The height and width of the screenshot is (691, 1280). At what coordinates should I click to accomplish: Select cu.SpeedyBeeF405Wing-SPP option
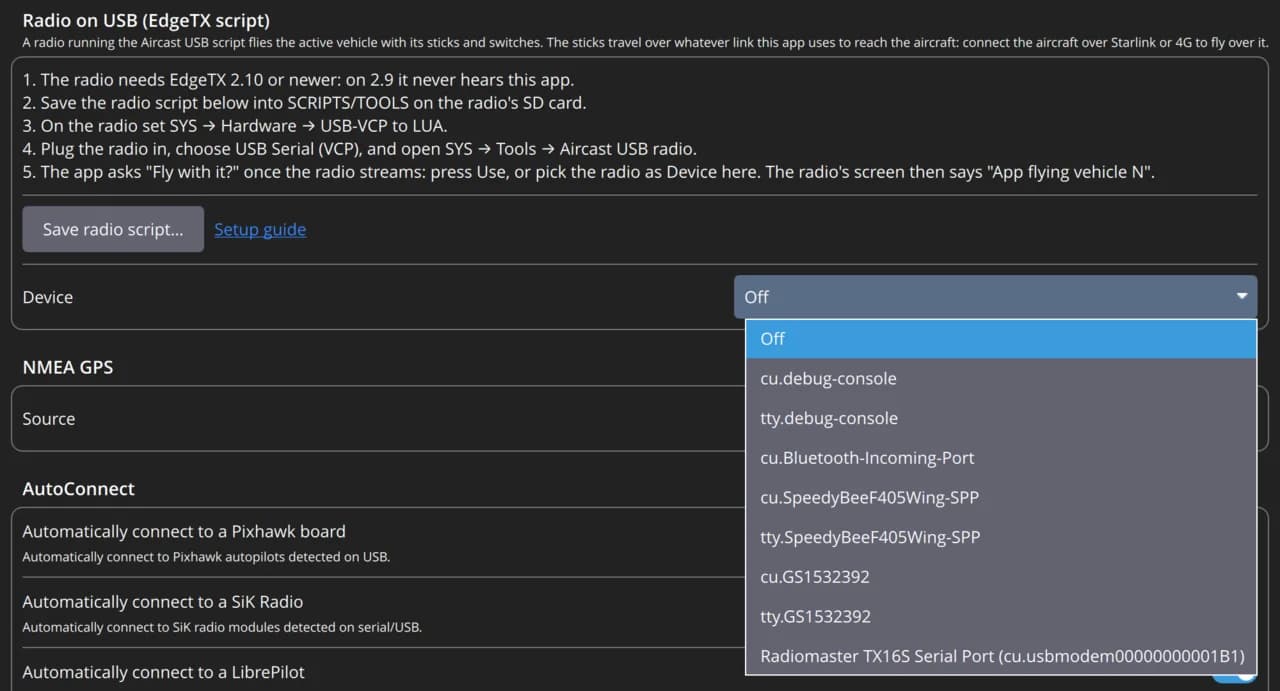1001,497
